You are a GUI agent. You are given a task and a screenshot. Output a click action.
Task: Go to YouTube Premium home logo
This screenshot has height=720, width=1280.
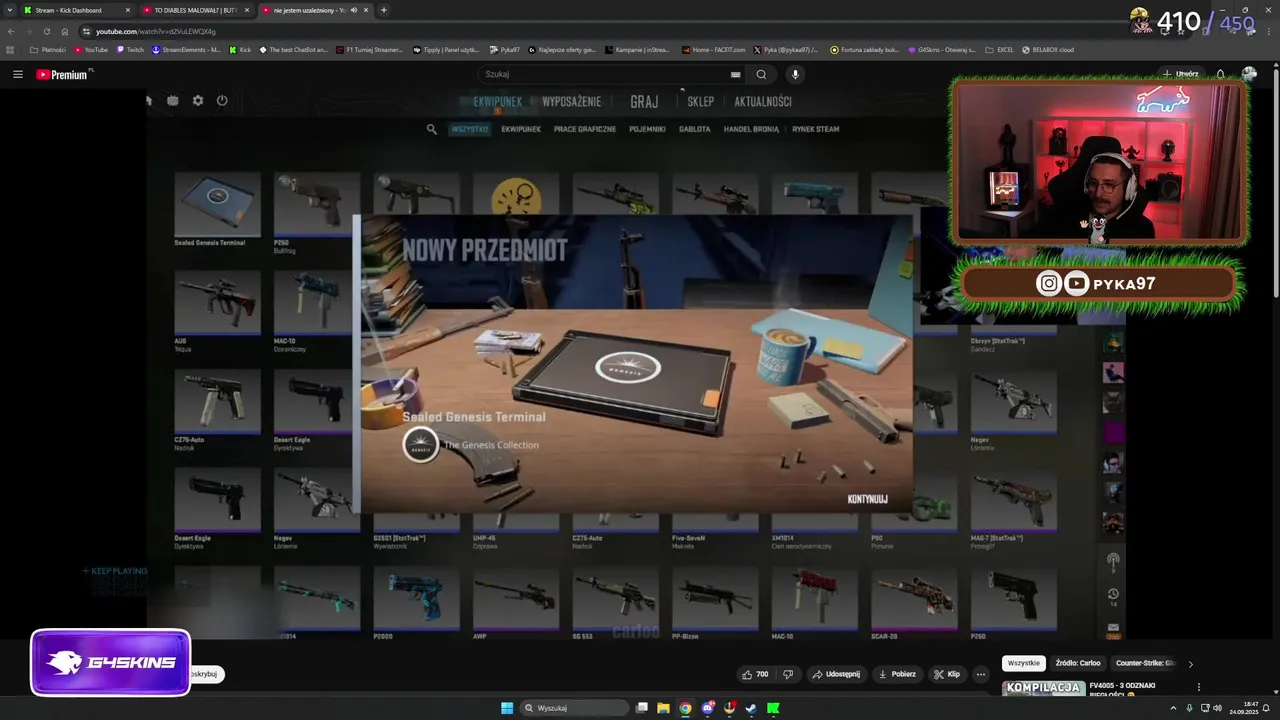[x=63, y=74]
